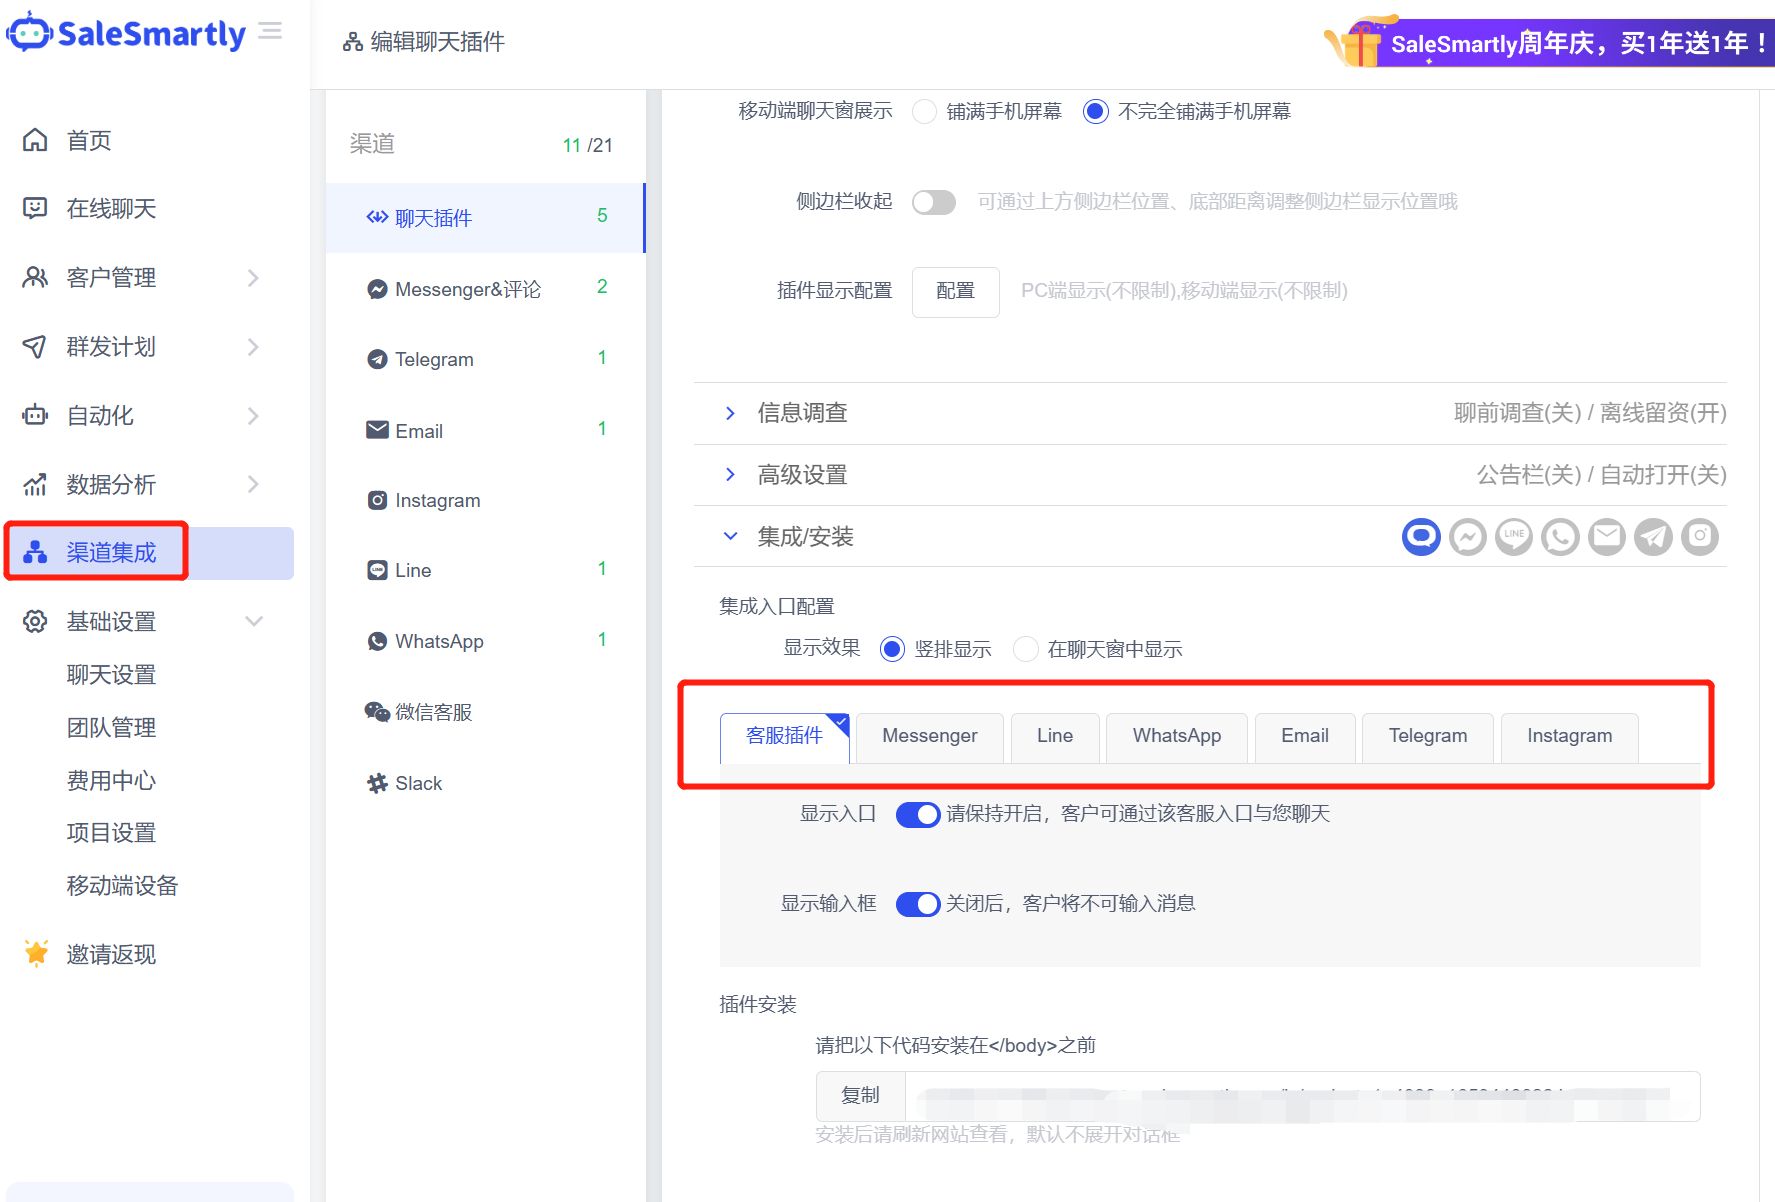Click the install code text field
1775x1202 pixels.
[x=1302, y=1096]
